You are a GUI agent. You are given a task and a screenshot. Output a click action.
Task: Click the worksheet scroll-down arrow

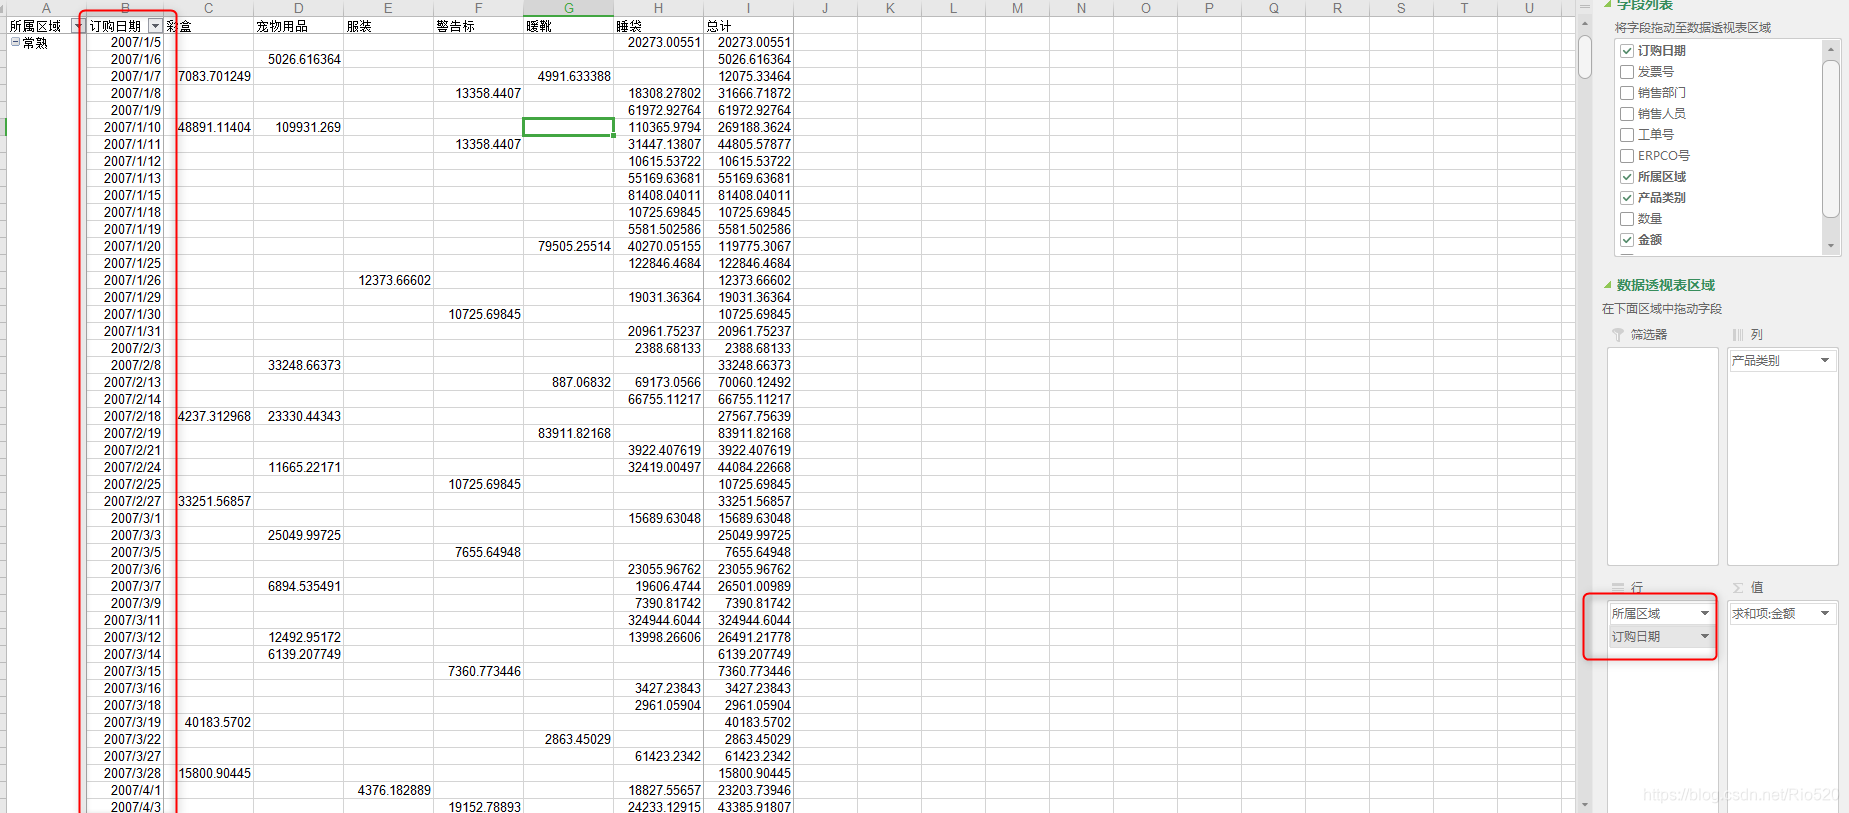pyautogui.click(x=1585, y=805)
